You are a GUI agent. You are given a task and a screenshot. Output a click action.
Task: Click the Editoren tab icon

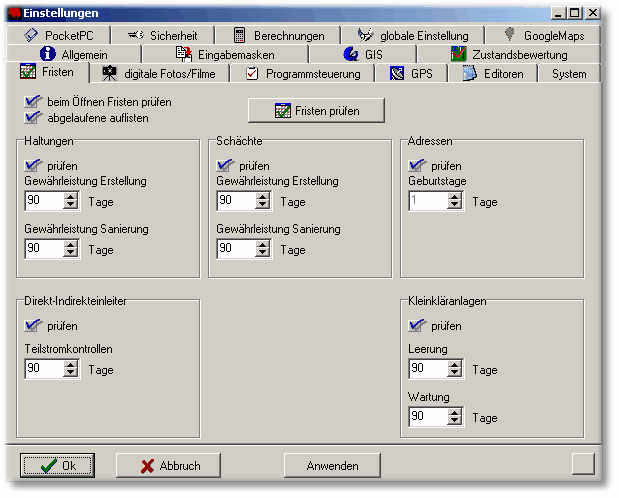tap(469, 73)
